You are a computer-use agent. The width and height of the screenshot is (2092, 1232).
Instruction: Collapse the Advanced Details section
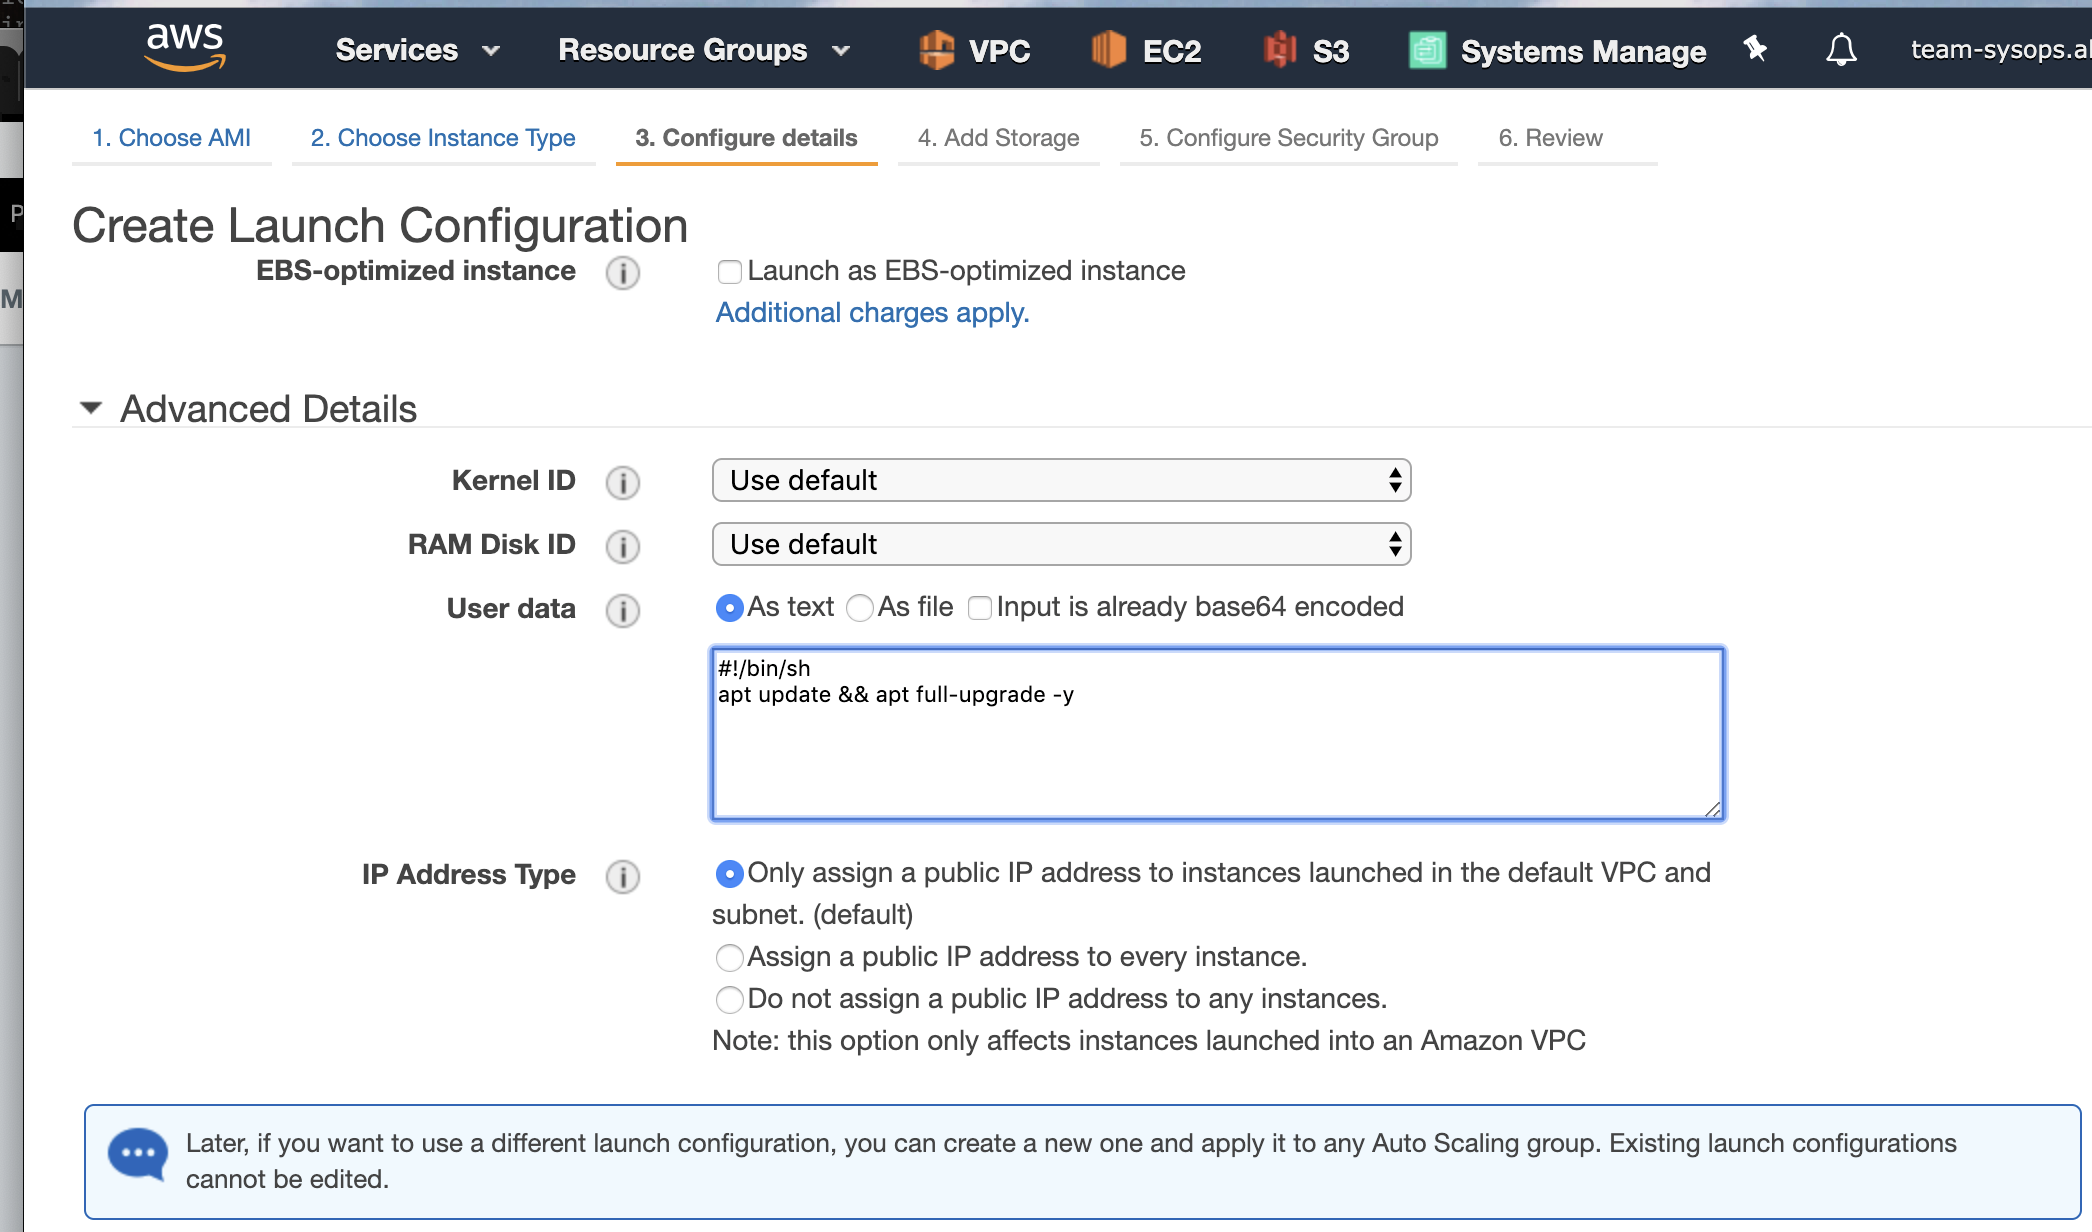91,408
